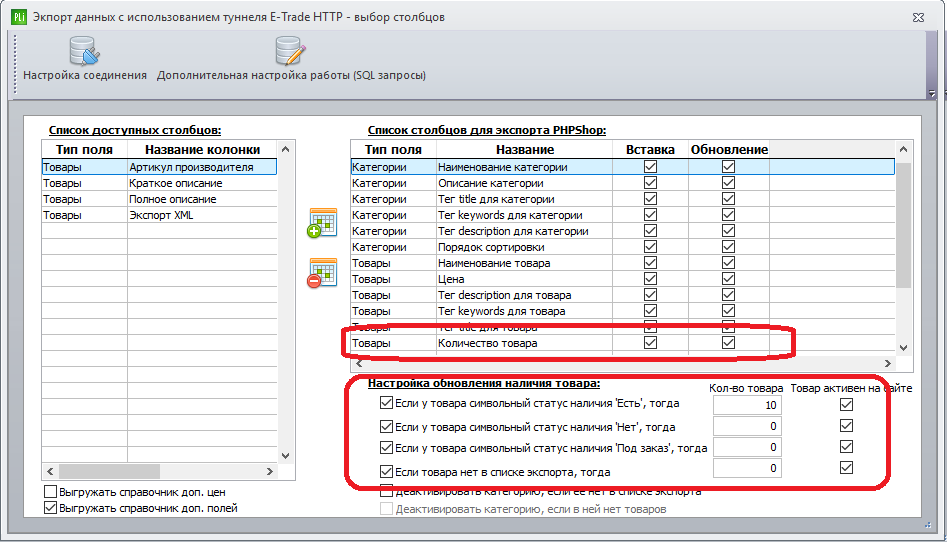Toggle Обновление for Описание категории
This screenshot has height=542, width=947.
tap(728, 183)
